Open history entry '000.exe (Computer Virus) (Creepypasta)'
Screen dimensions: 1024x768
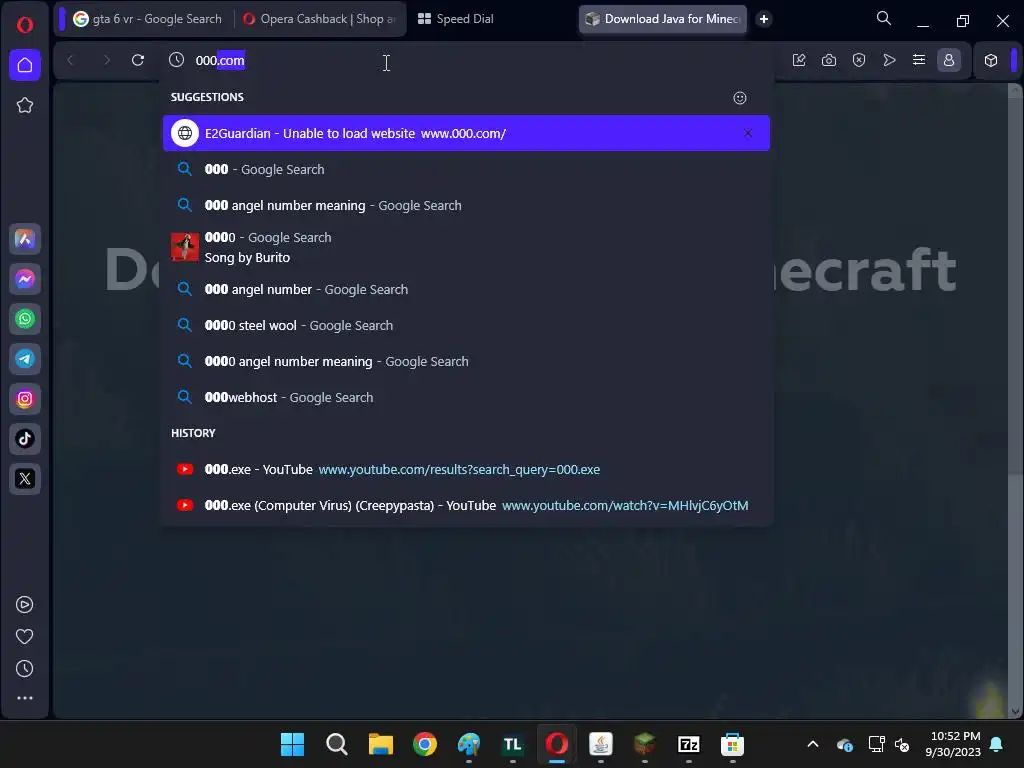pyautogui.click(x=466, y=505)
